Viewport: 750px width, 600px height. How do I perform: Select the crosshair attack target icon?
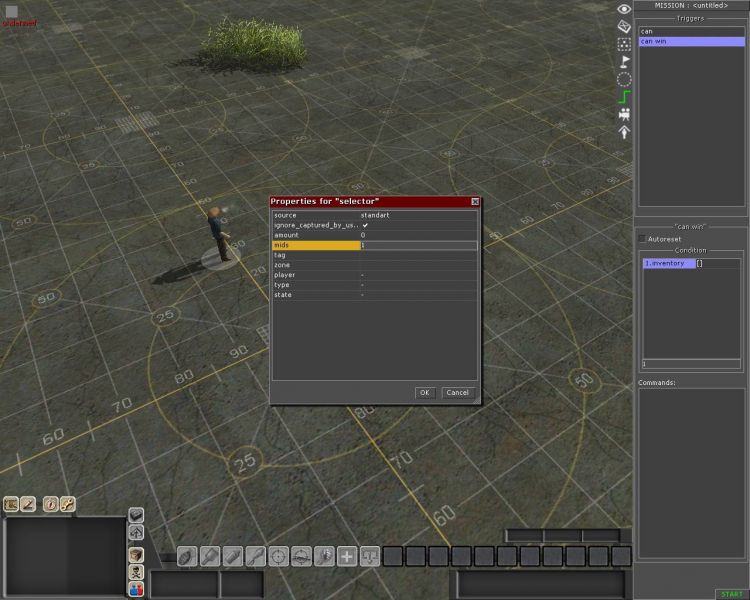(278, 557)
